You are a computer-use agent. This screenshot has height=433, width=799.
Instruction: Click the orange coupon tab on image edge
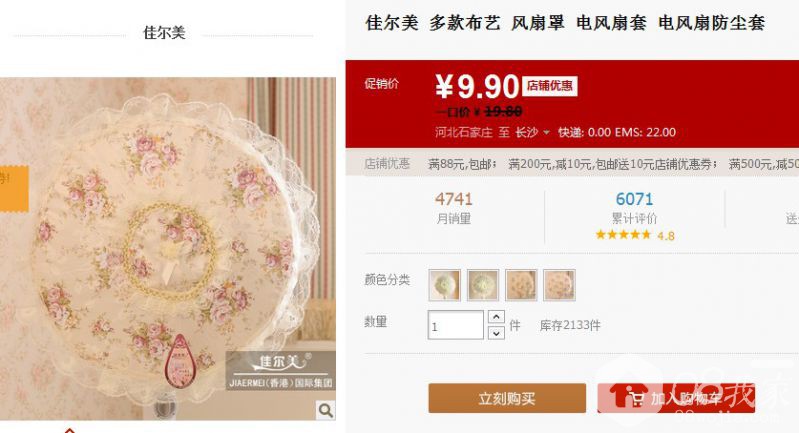pos(14,188)
